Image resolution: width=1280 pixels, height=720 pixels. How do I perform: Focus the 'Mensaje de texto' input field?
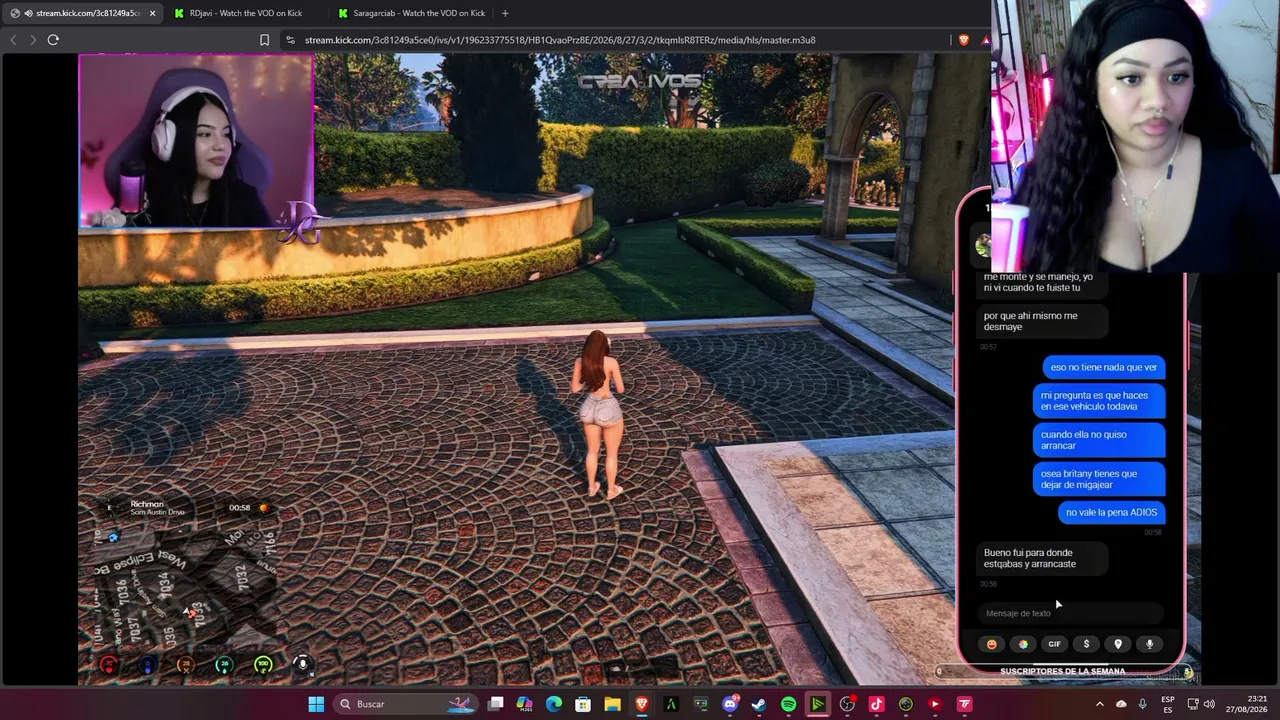(x=1070, y=613)
